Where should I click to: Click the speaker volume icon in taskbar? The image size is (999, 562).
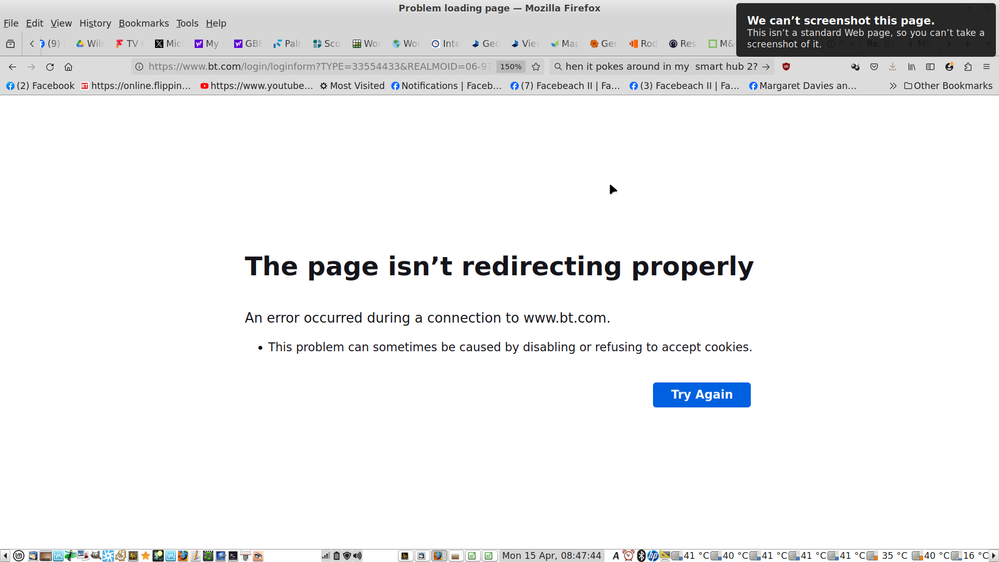[x=357, y=556]
